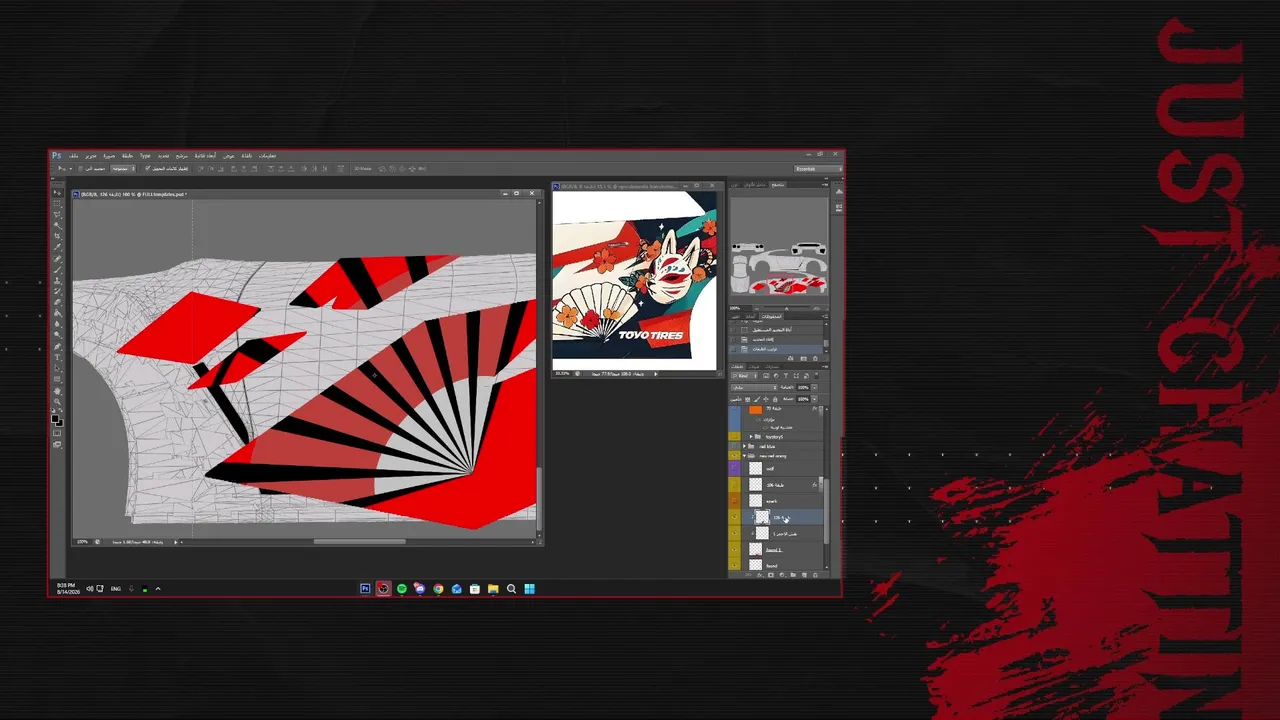
Task: Open Google Chrome from the taskbar
Action: tap(438, 589)
